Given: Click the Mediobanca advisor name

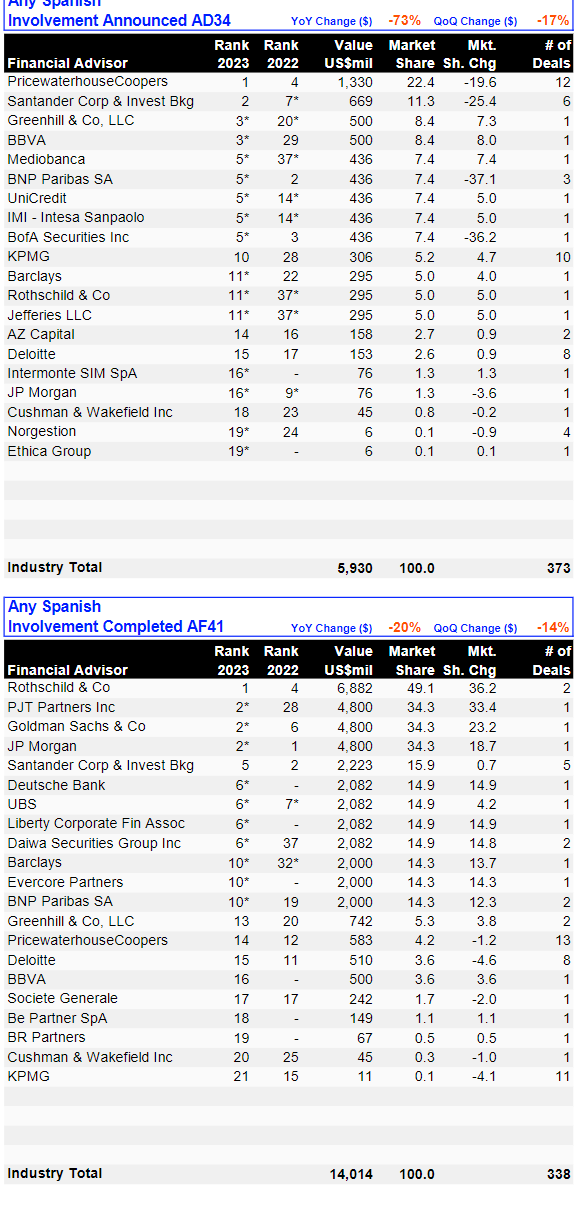Looking at the screenshot, I should coord(46,160).
